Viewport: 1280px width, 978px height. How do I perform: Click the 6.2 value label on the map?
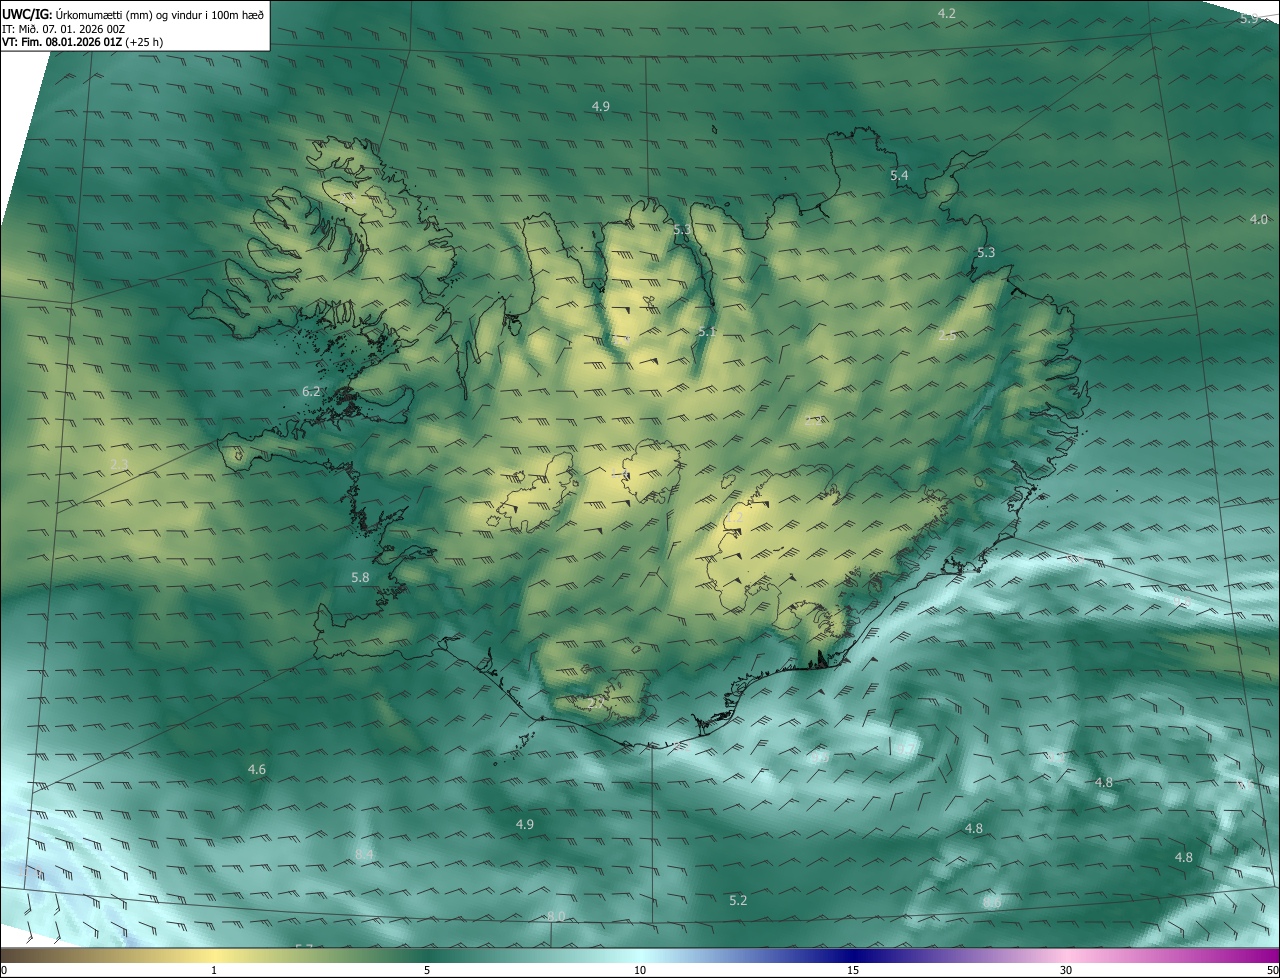pos(311,391)
